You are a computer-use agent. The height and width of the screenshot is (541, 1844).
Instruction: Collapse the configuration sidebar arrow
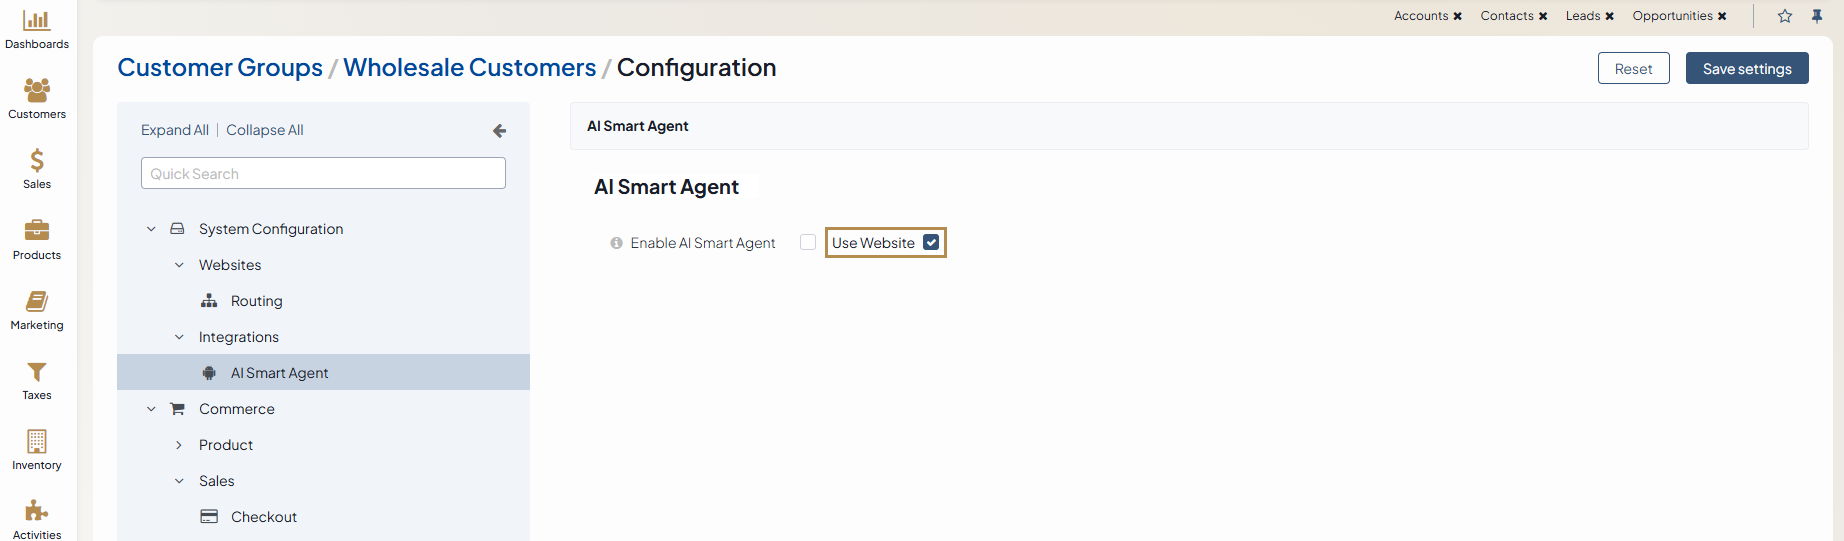click(x=499, y=131)
